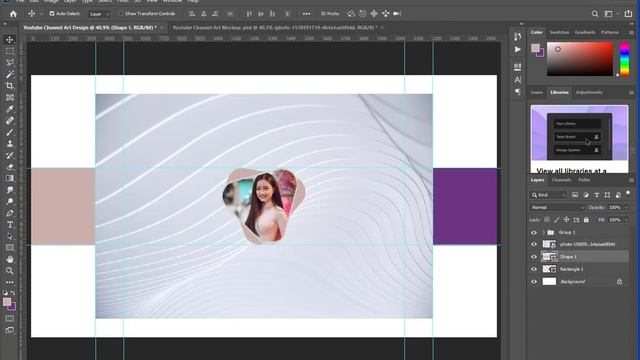The height and width of the screenshot is (360, 640).
Task: Select the Pen tool
Action: (x=10, y=213)
